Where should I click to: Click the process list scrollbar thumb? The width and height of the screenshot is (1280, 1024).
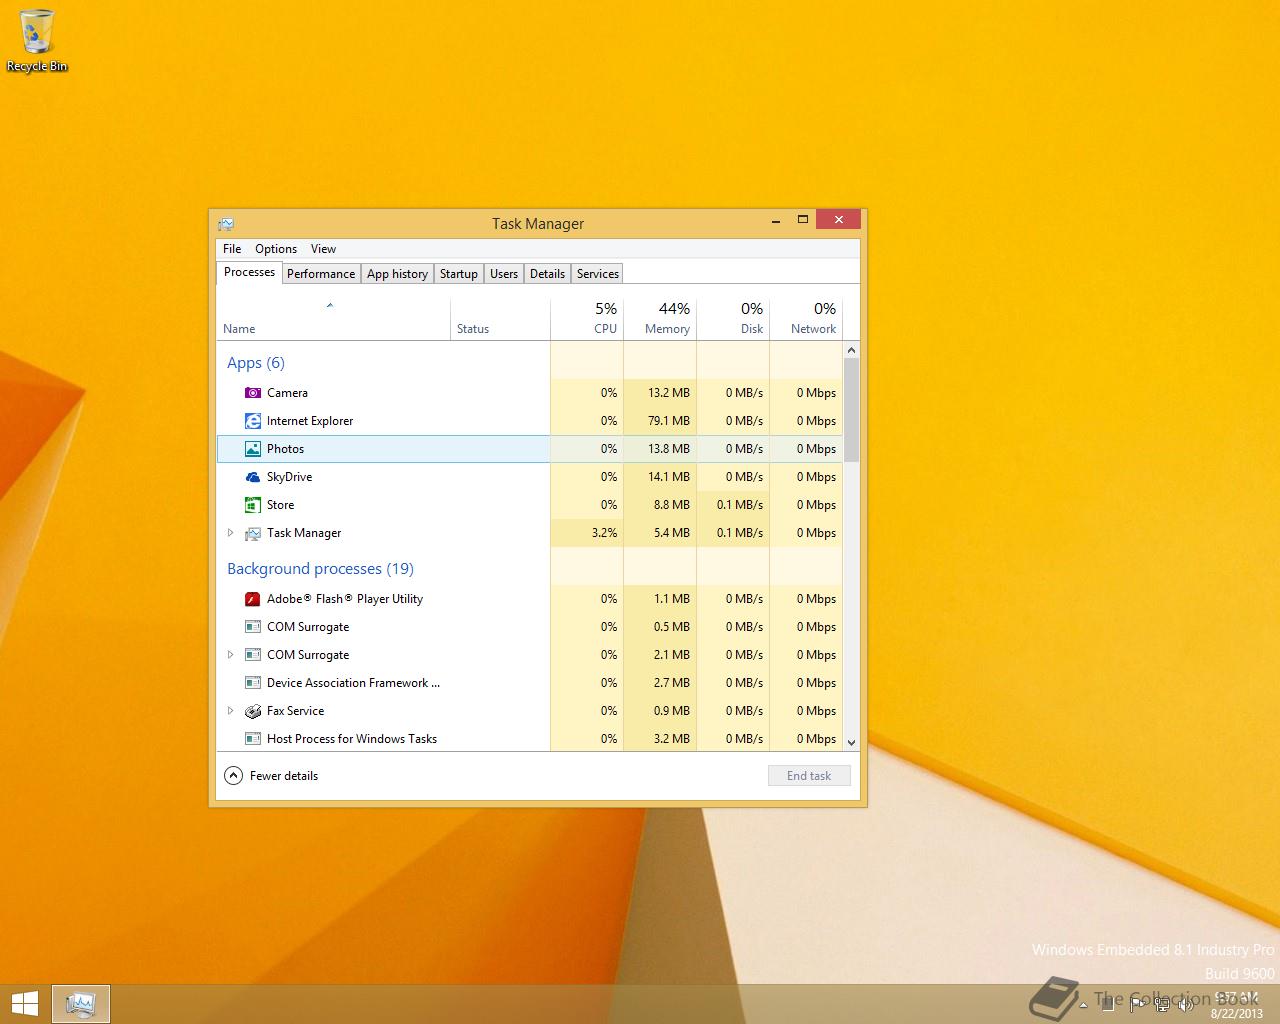(x=852, y=409)
